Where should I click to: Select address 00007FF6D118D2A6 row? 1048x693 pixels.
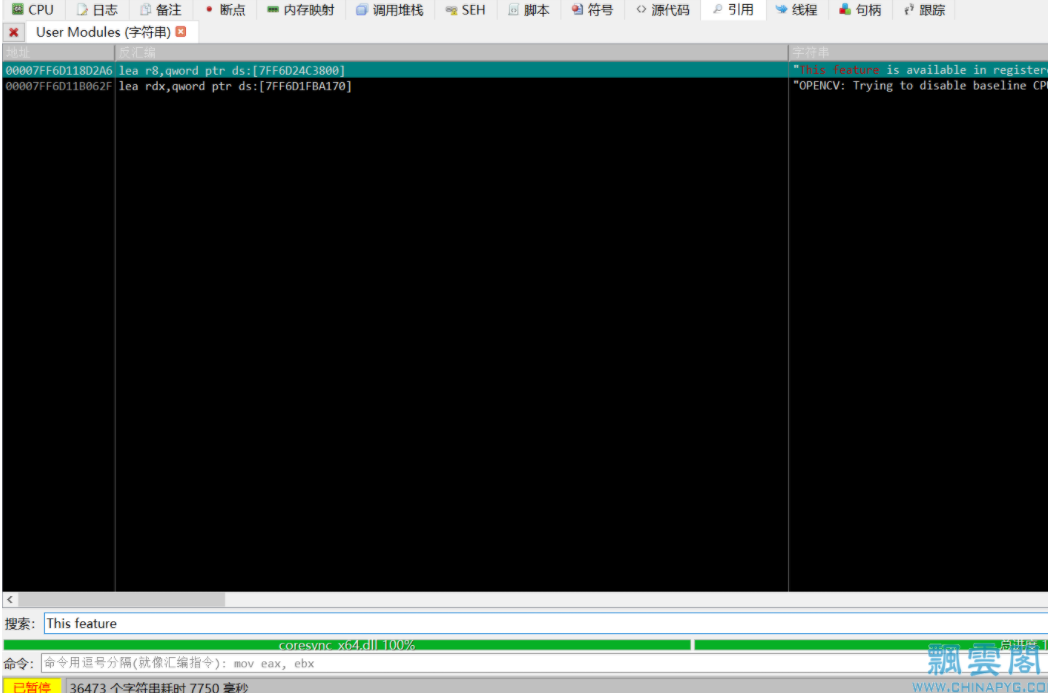pyautogui.click(x=59, y=70)
